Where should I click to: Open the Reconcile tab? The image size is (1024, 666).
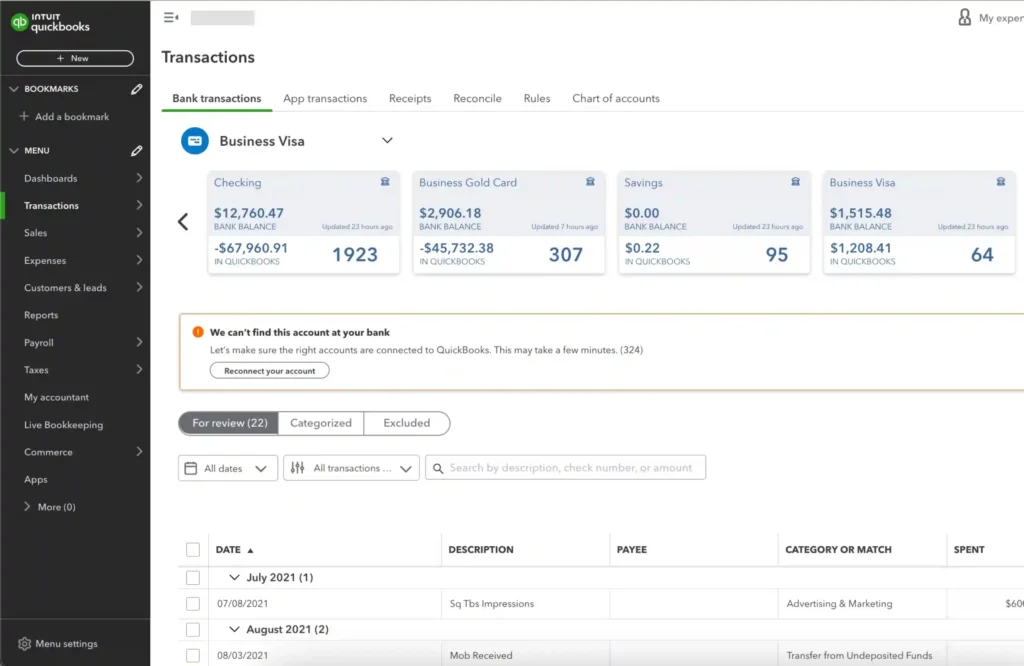477,99
